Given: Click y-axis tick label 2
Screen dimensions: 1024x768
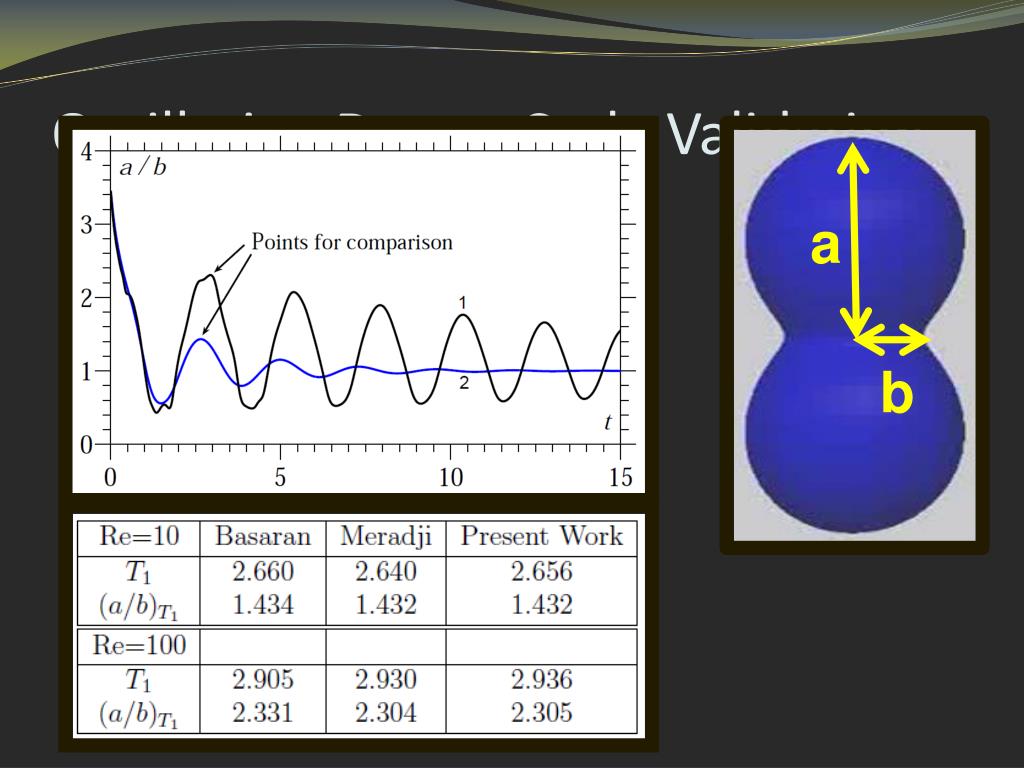Looking at the screenshot, I should [x=87, y=299].
